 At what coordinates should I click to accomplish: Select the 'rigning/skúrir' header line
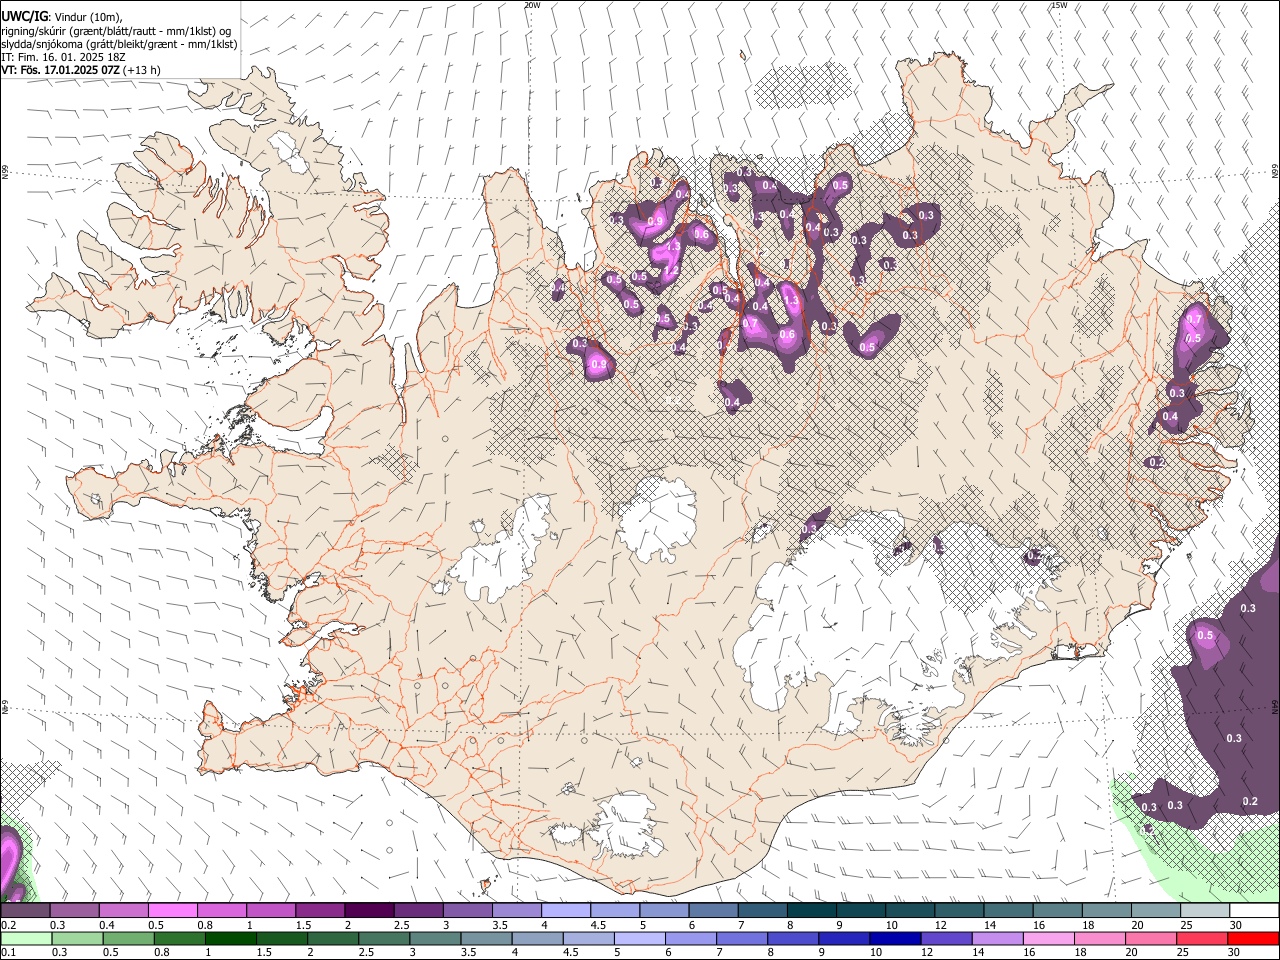point(116,31)
